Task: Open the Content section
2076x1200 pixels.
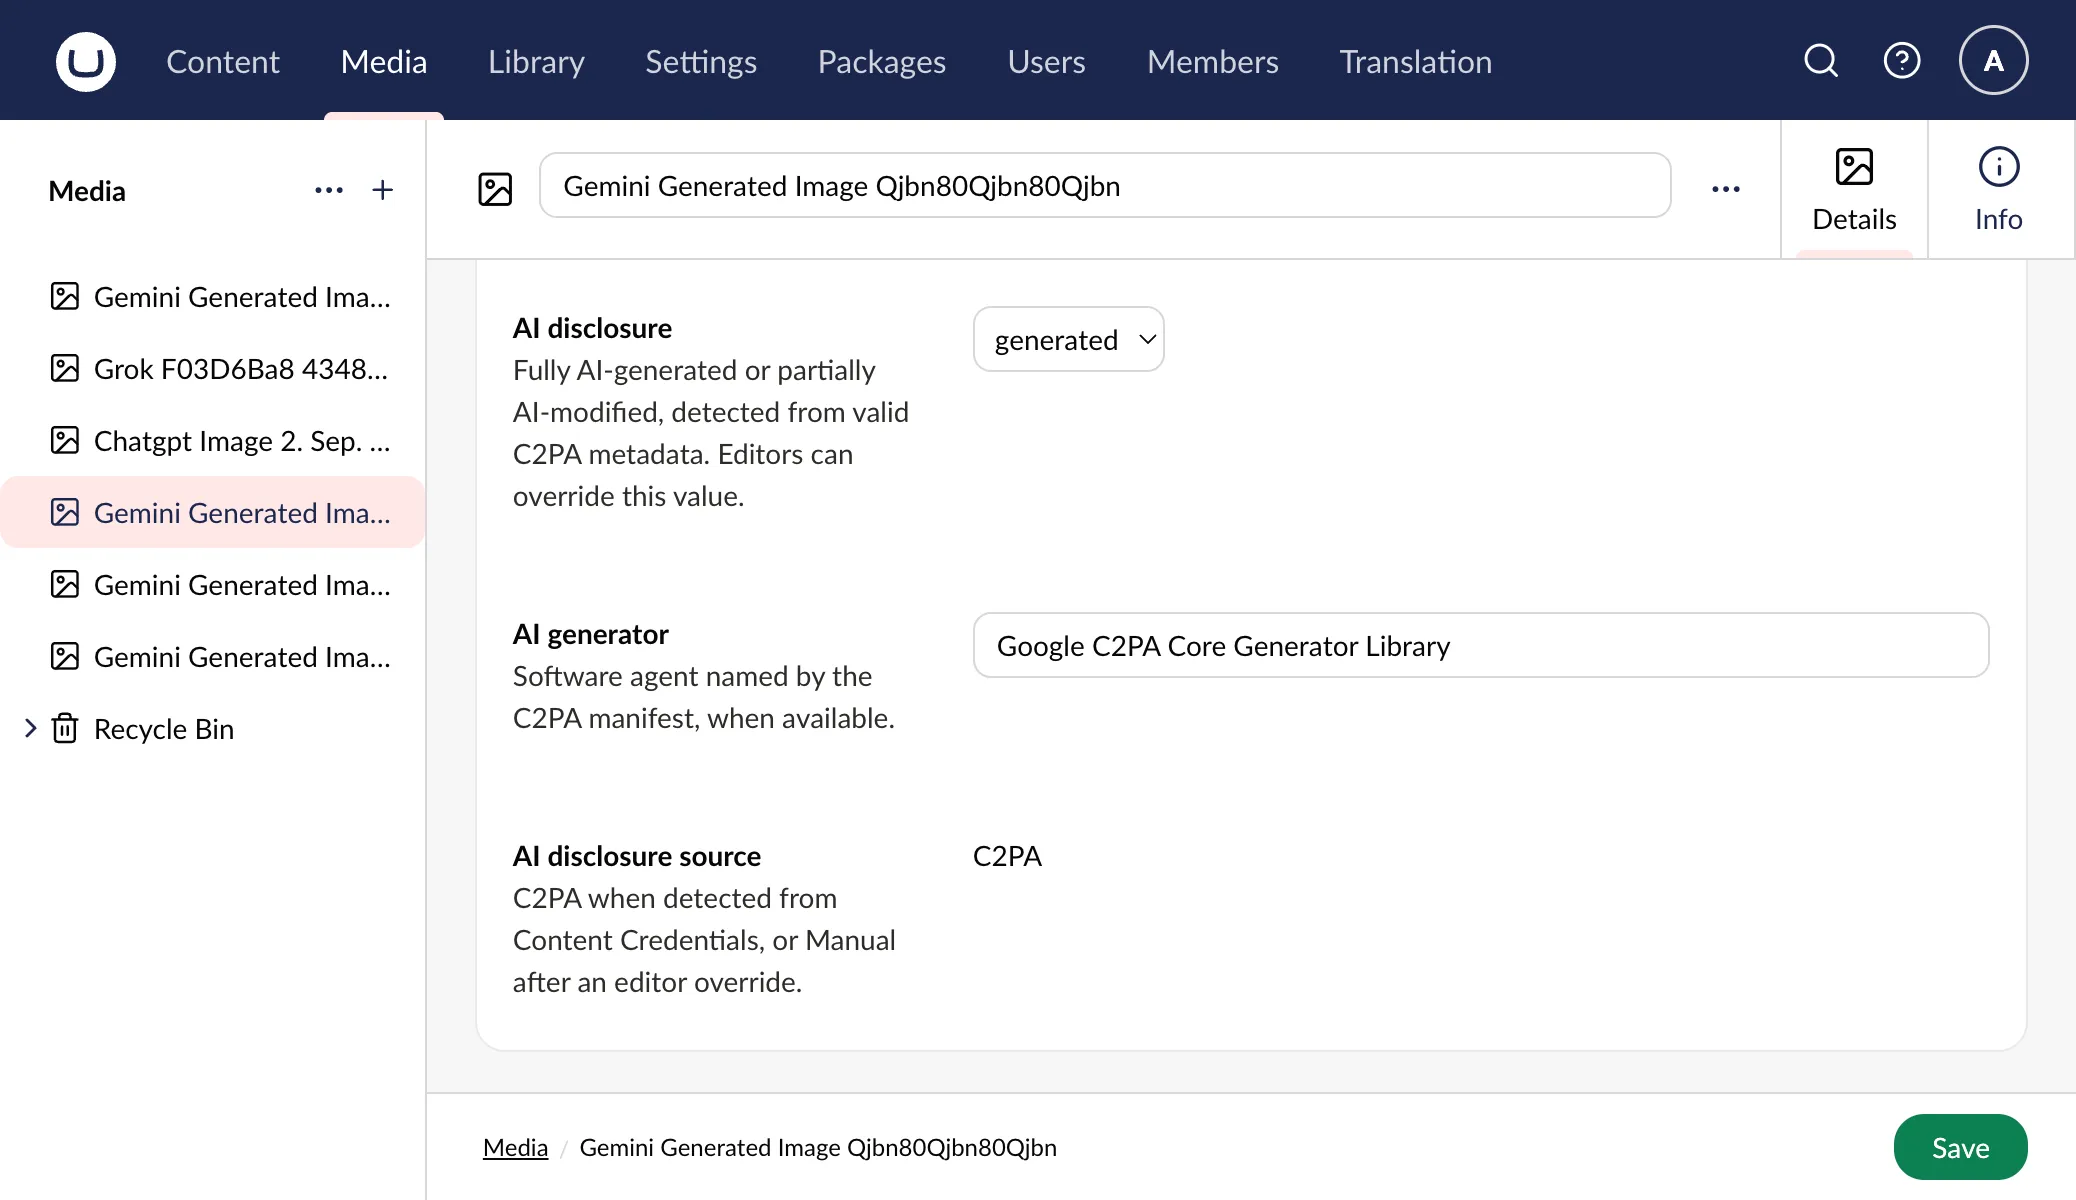Action: (222, 62)
